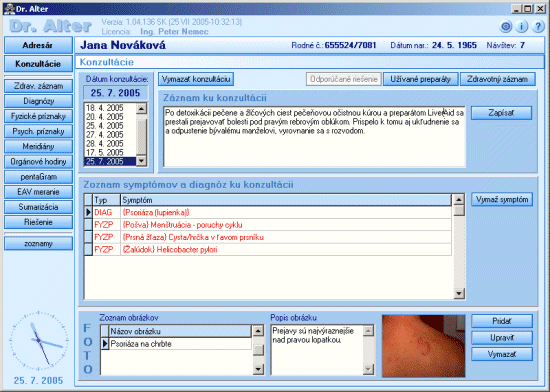Screen dimensions: 550x392
Task: Click Vymaž symptóm button
Action: [x=502, y=200]
